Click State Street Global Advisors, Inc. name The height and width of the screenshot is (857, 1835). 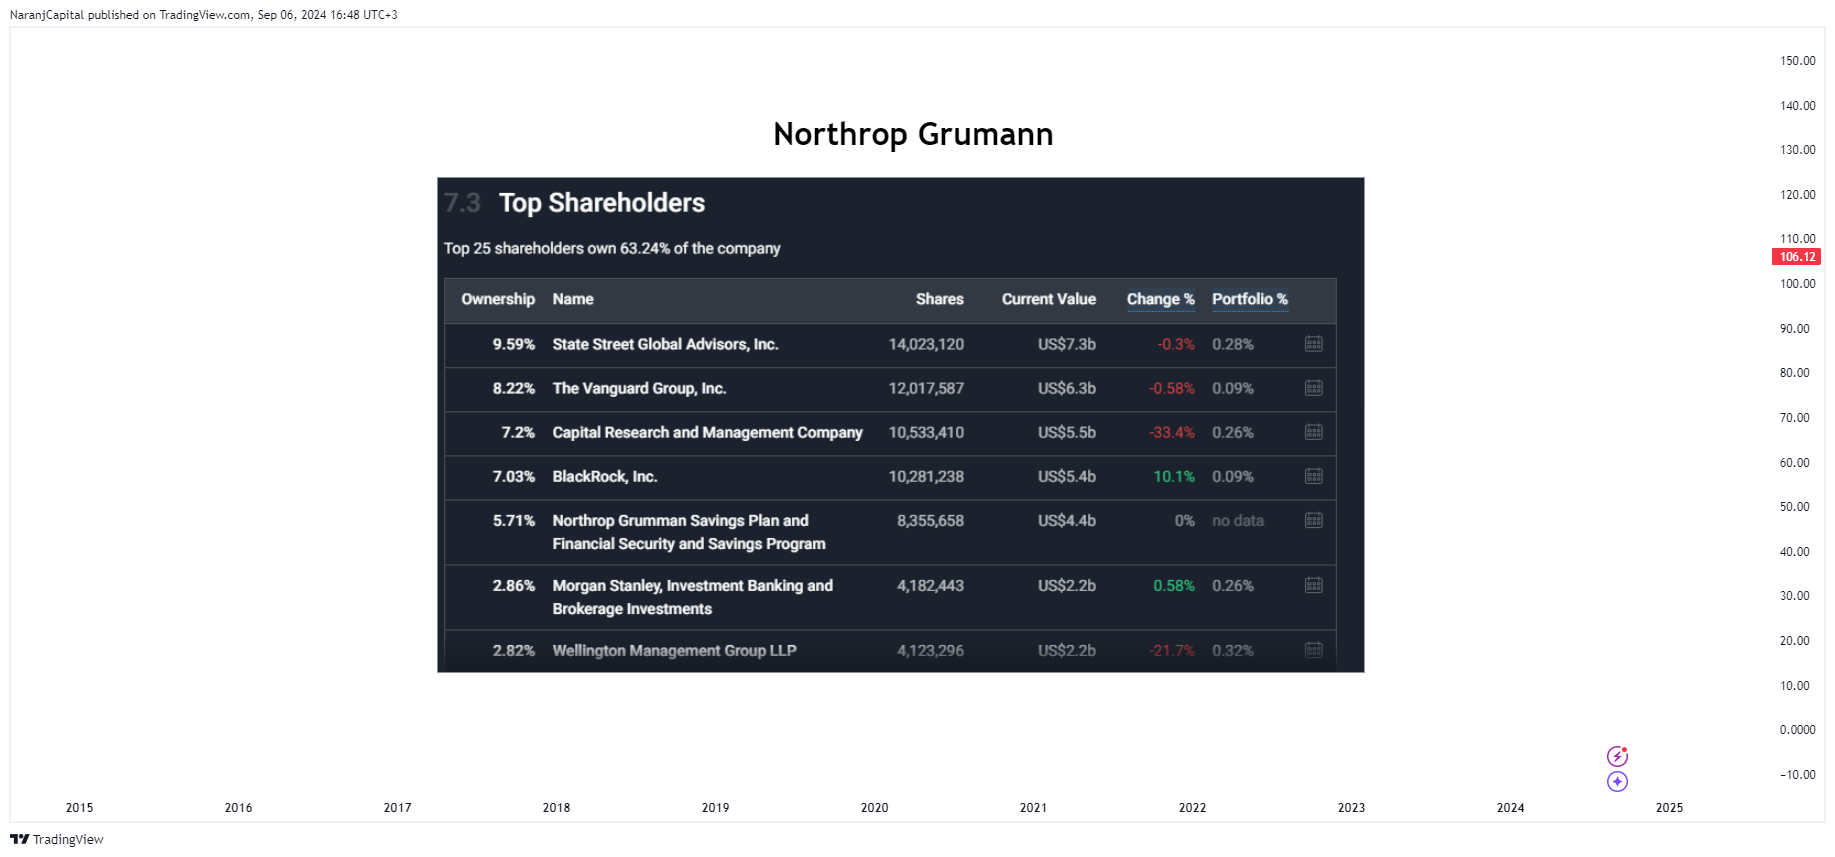pos(665,344)
